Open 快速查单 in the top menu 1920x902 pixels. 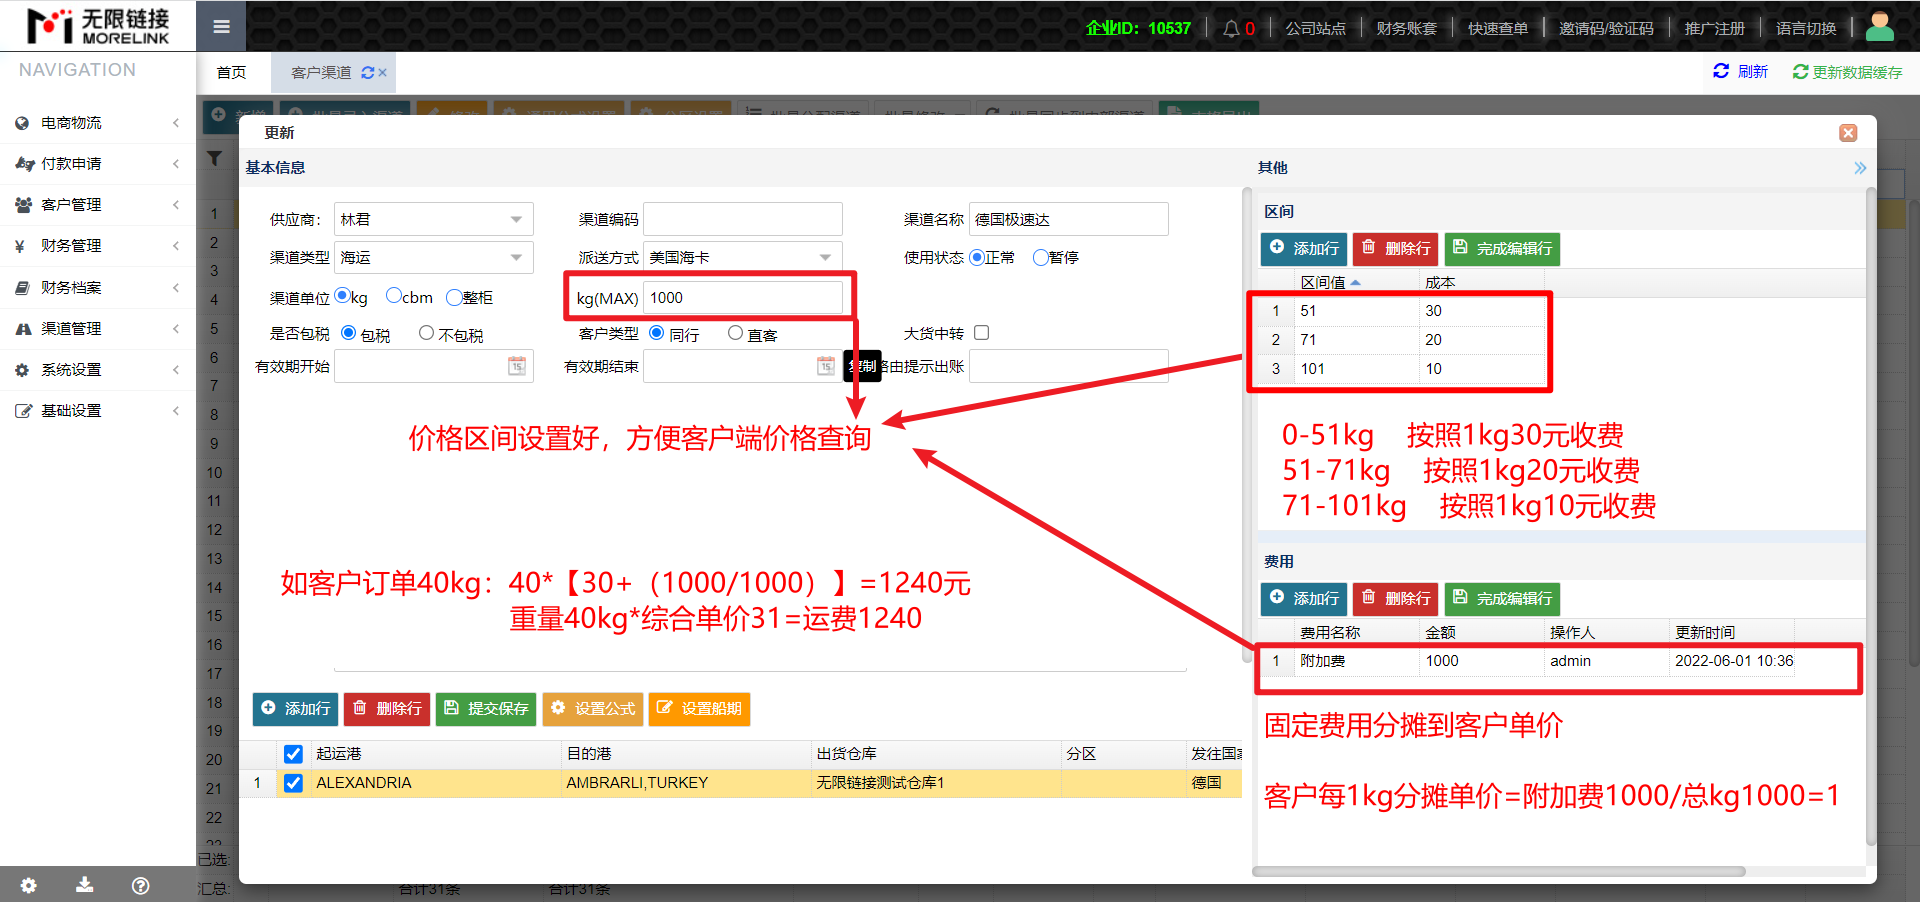pyautogui.click(x=1497, y=28)
